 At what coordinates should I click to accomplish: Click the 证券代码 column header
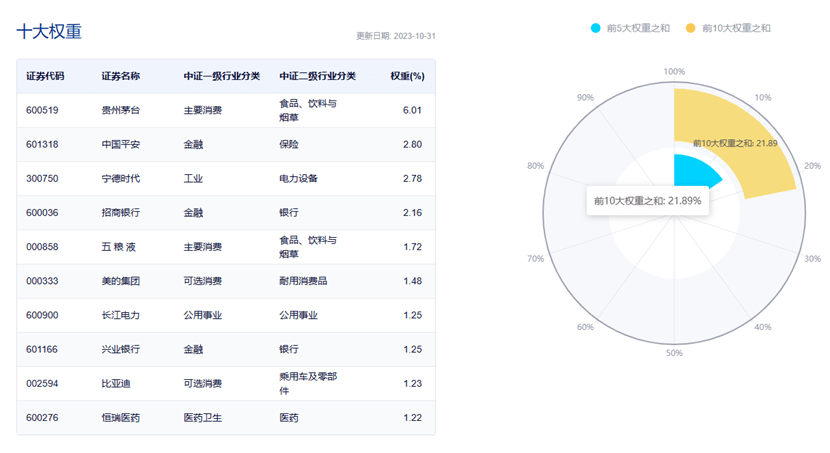pyautogui.click(x=45, y=76)
